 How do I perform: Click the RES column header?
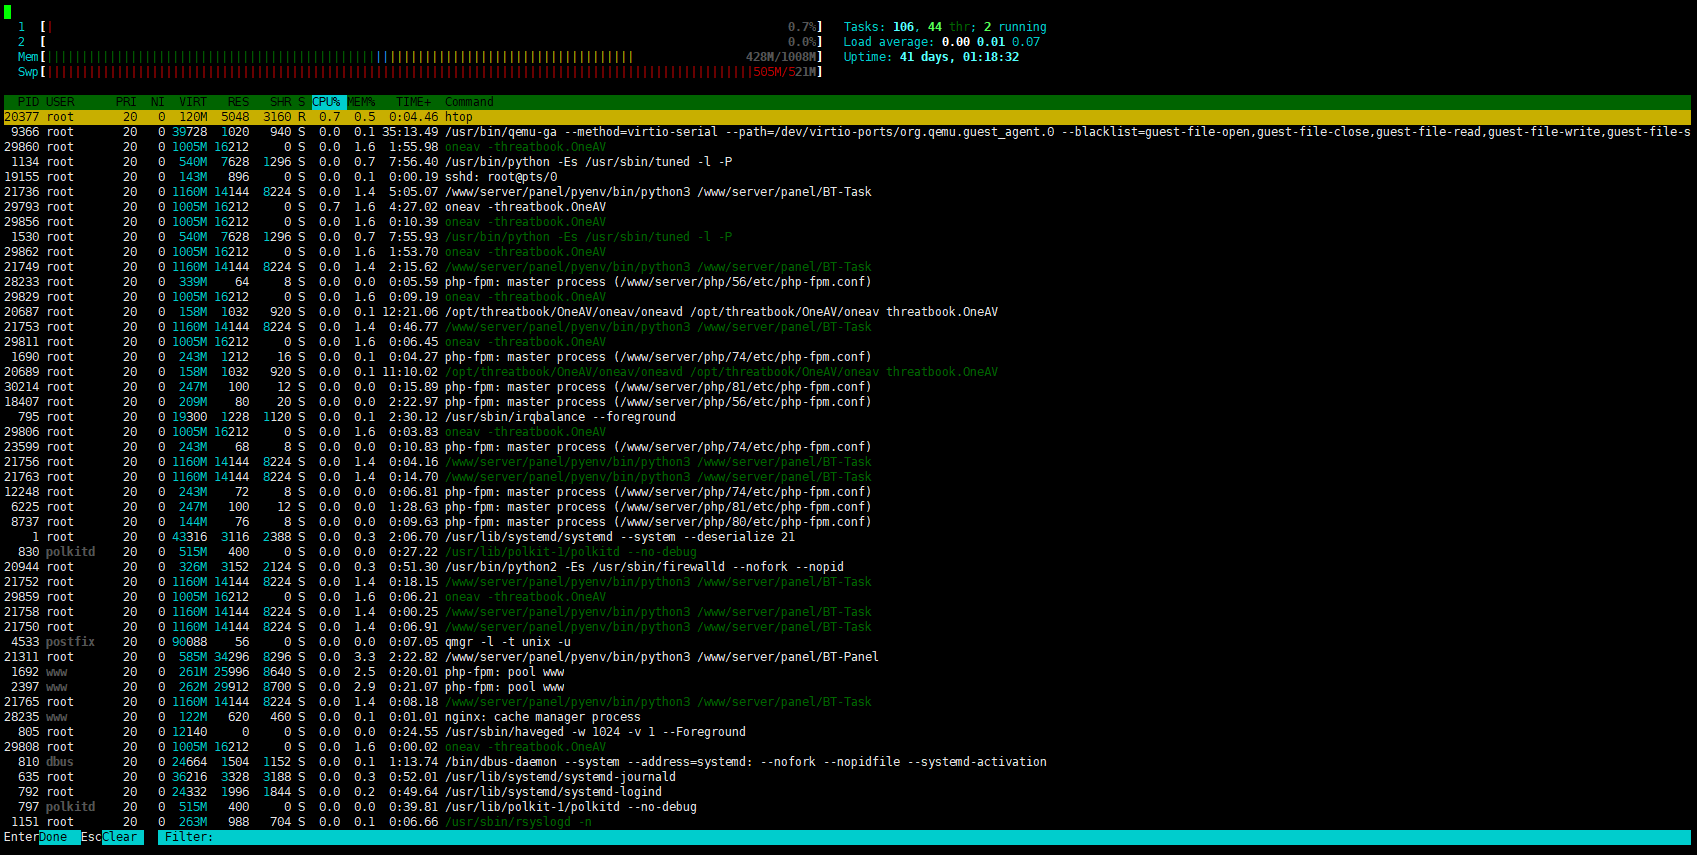(x=238, y=102)
